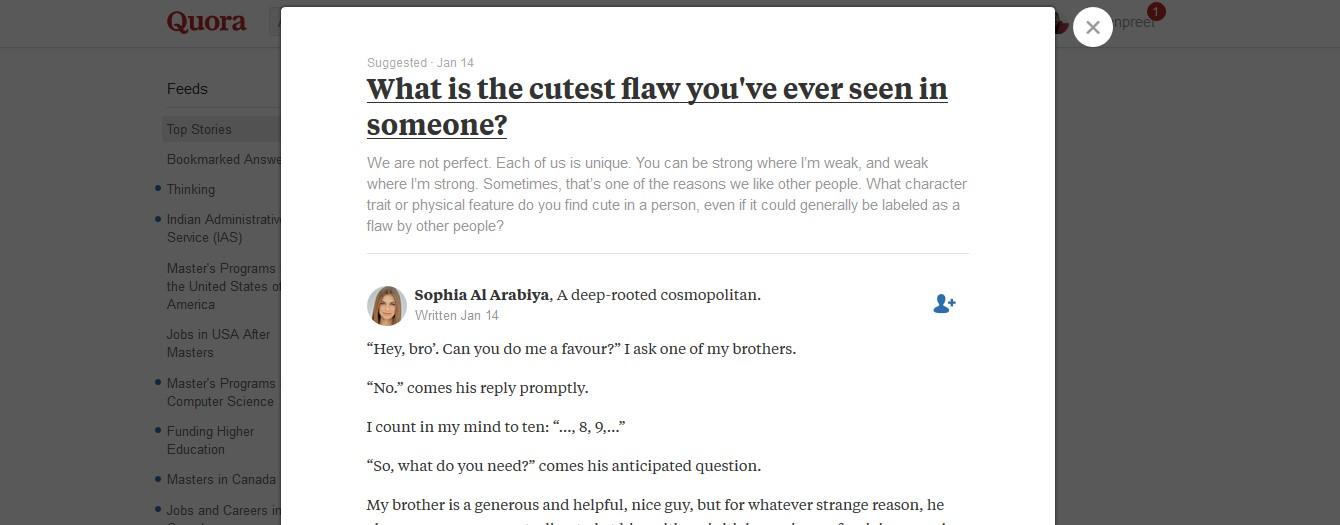Click author name Sophia Al Arabiya
1340x525 pixels.
click(481, 295)
